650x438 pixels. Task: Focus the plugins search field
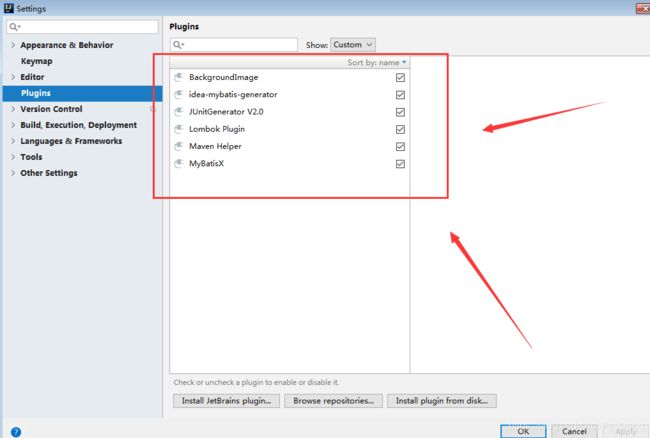[x=234, y=45]
